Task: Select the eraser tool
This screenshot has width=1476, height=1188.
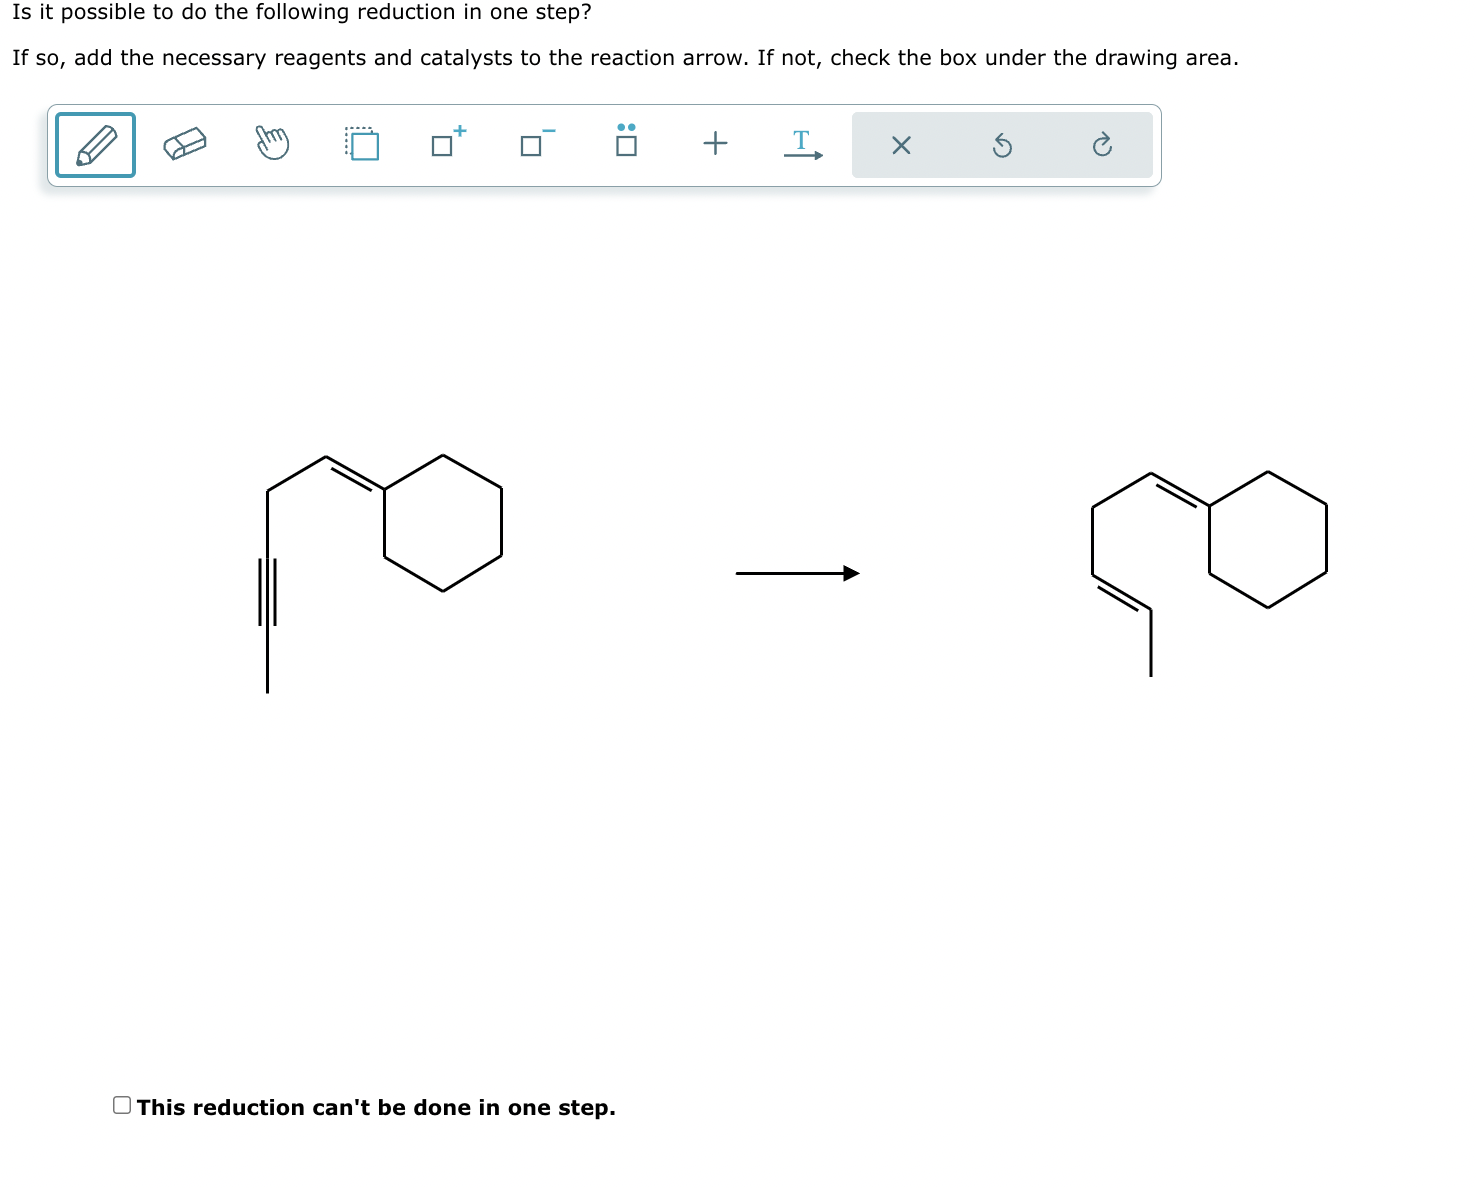Action: click(185, 144)
